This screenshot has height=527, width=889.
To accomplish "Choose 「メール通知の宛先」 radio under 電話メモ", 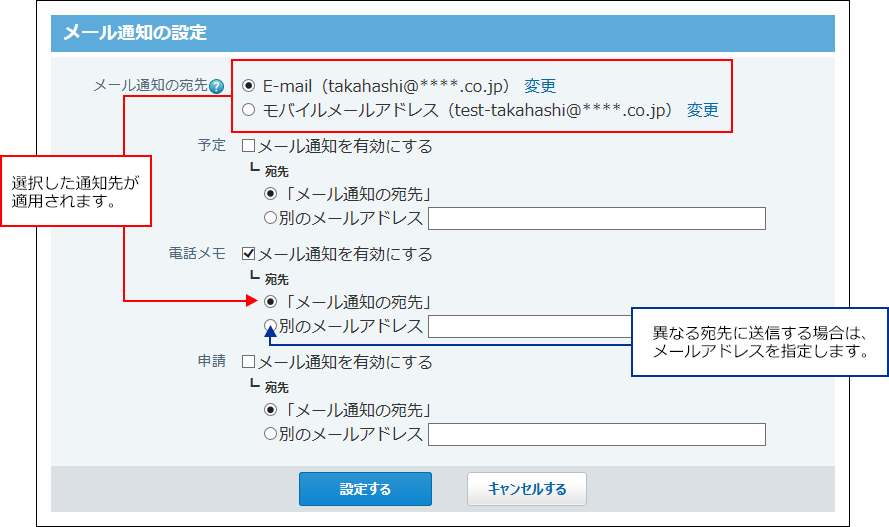I will [x=270, y=302].
